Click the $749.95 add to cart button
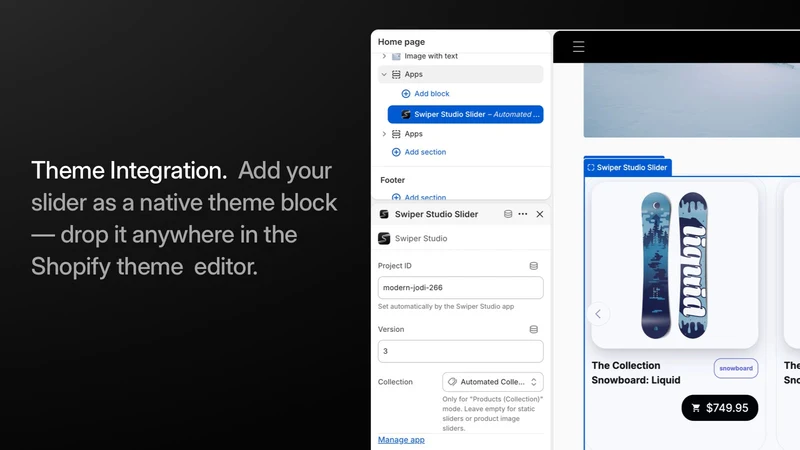Viewport: 800px width, 450px height. click(x=719, y=408)
